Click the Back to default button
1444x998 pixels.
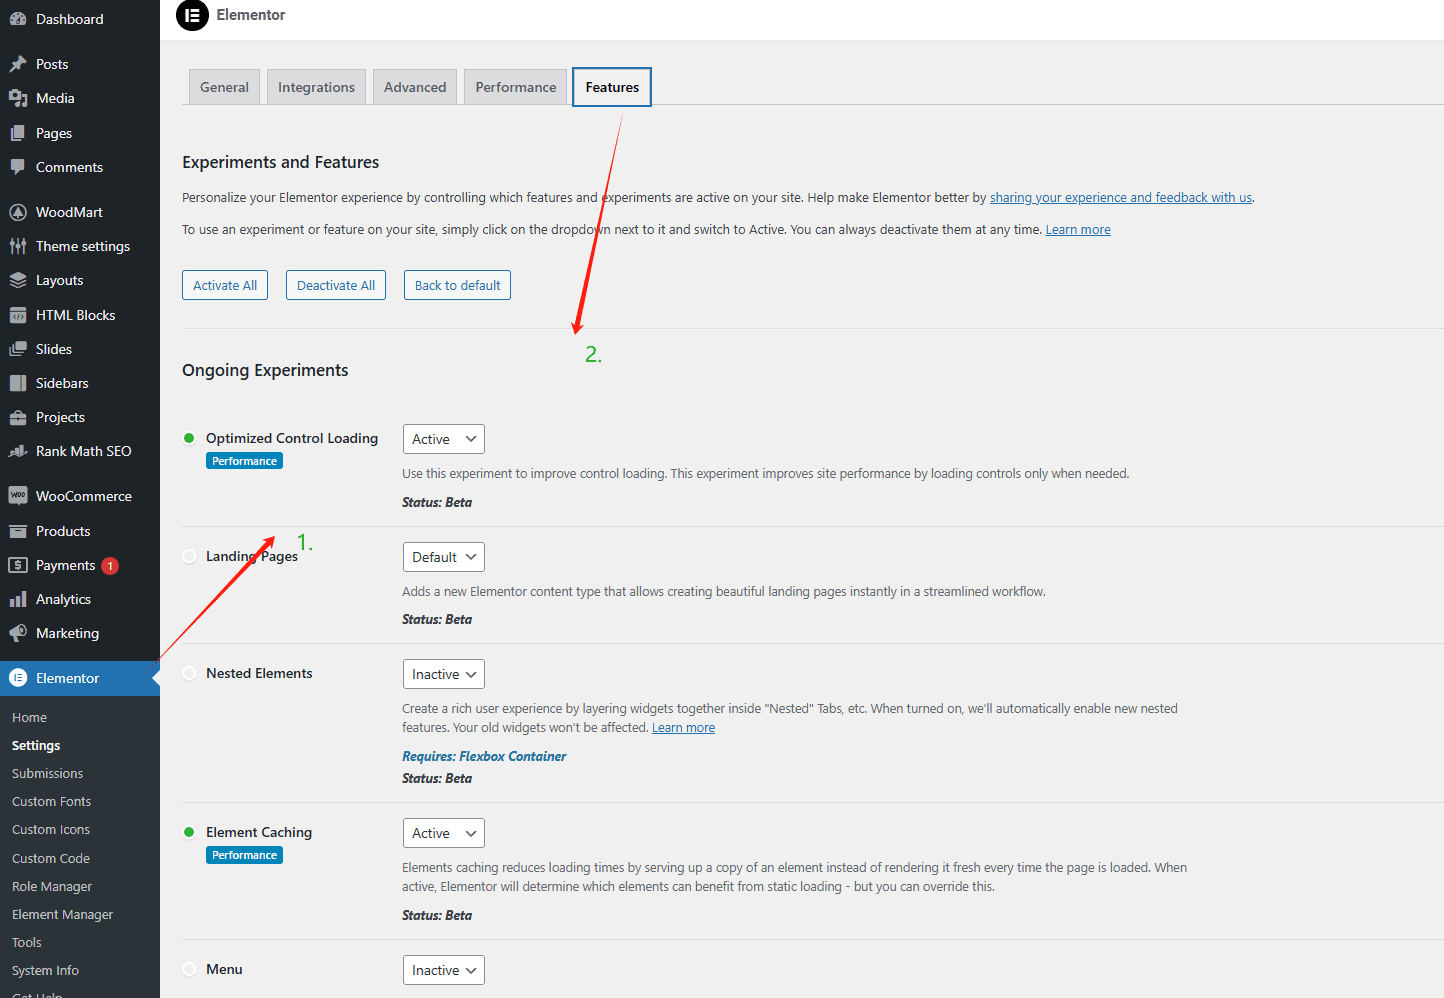coord(458,285)
